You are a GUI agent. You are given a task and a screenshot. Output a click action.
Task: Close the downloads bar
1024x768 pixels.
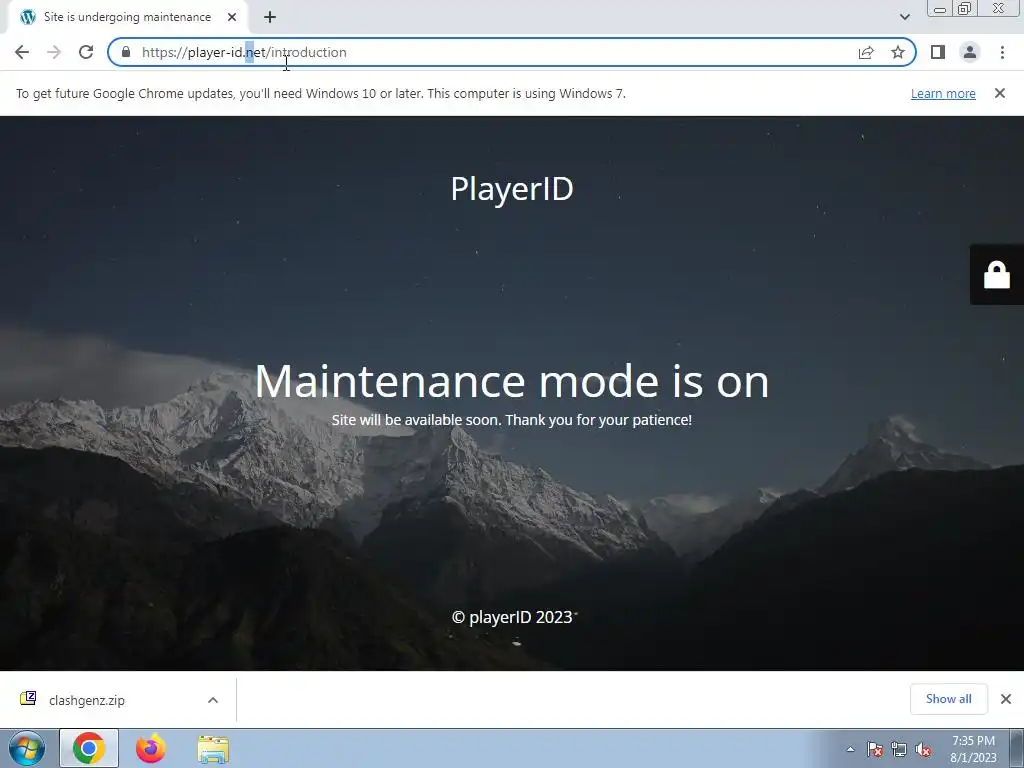tap(1006, 699)
